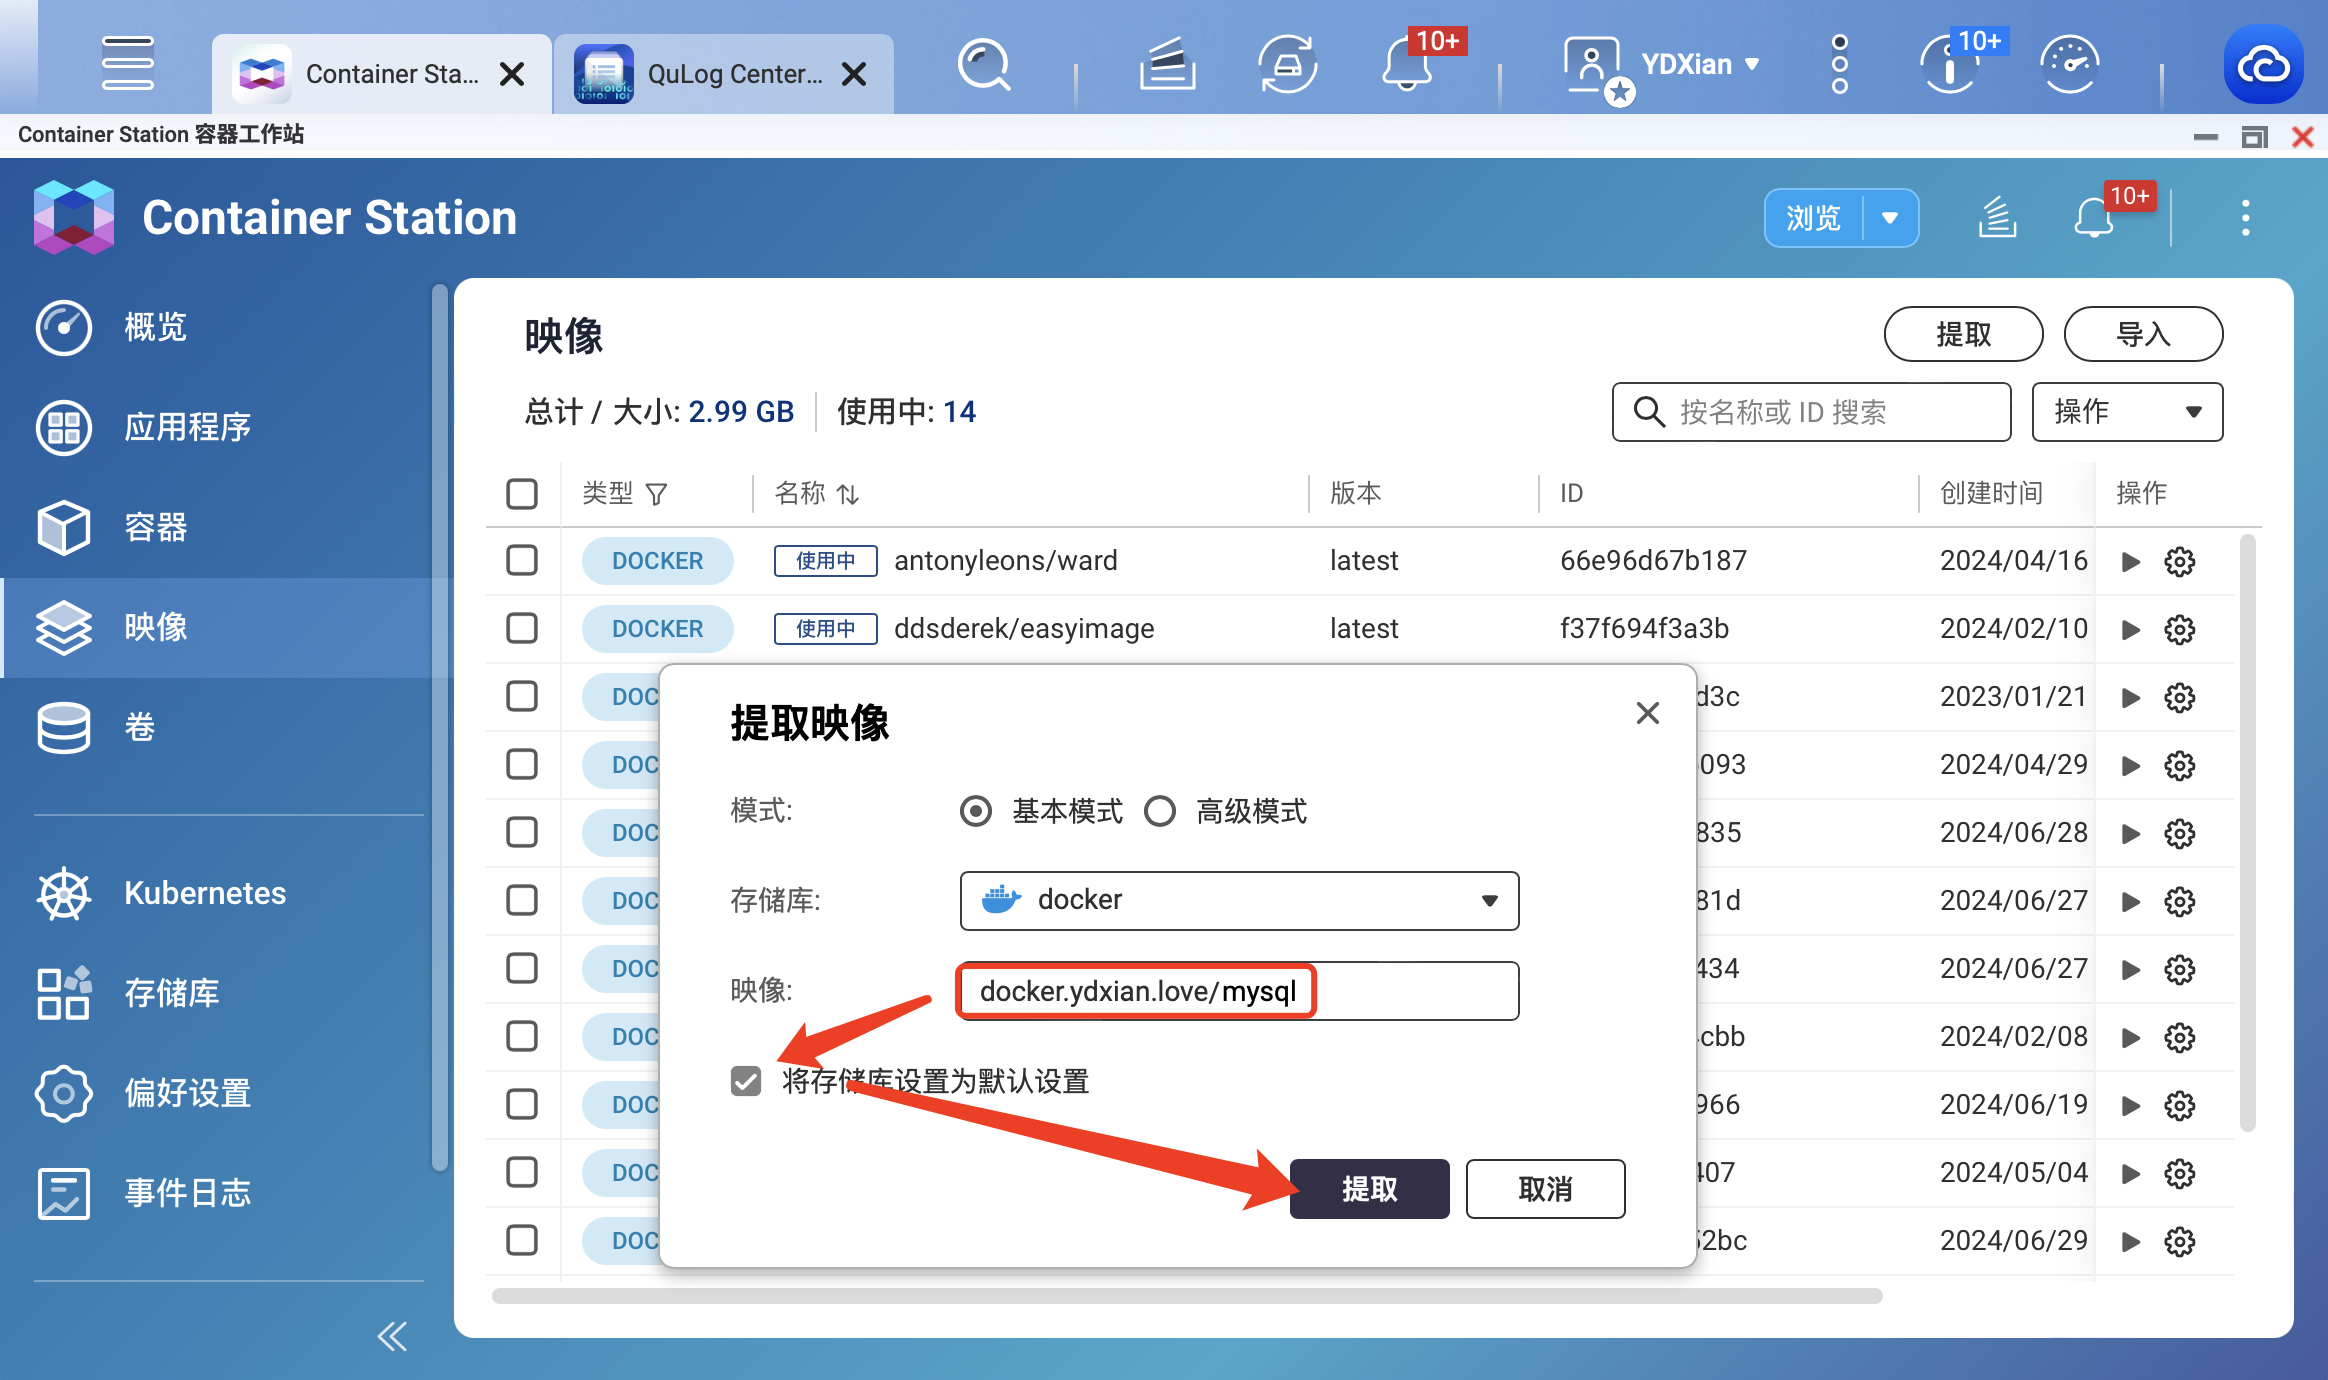The height and width of the screenshot is (1380, 2328).
Task: Open the YDXian user menu
Action: click(x=1699, y=64)
